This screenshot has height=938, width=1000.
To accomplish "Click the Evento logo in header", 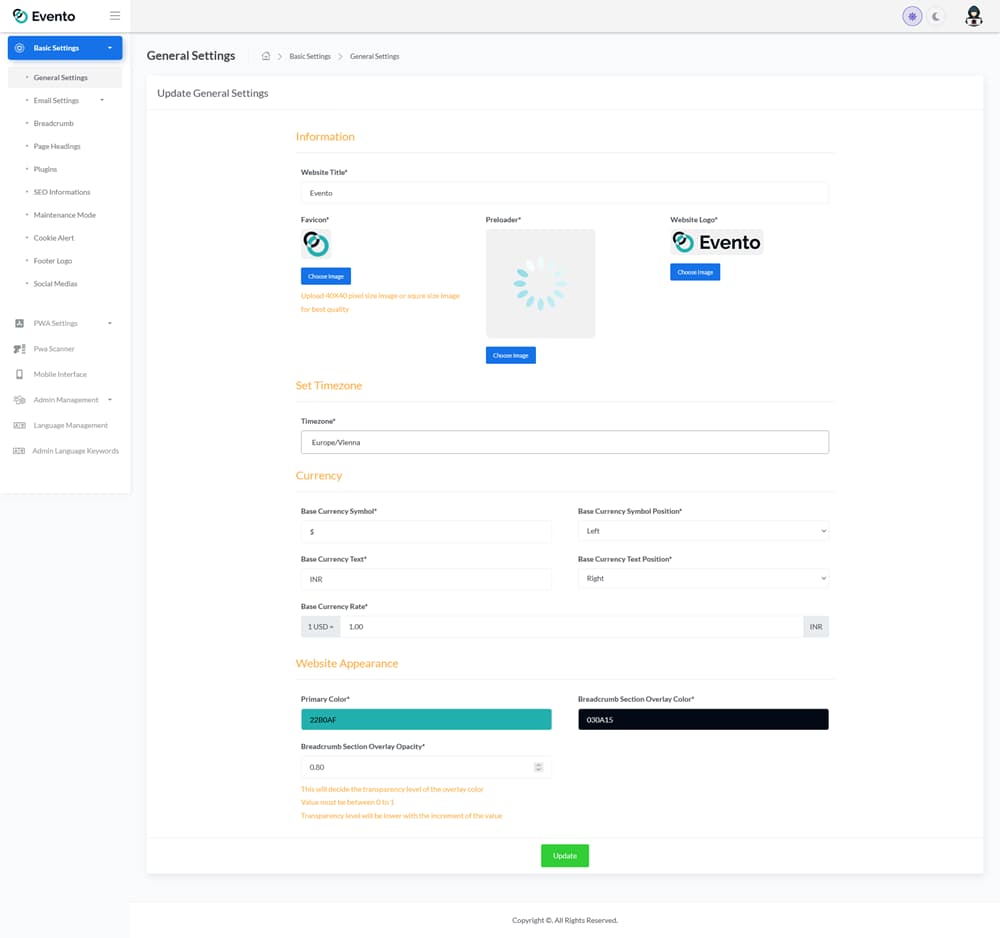I will pyautogui.click(x=44, y=16).
